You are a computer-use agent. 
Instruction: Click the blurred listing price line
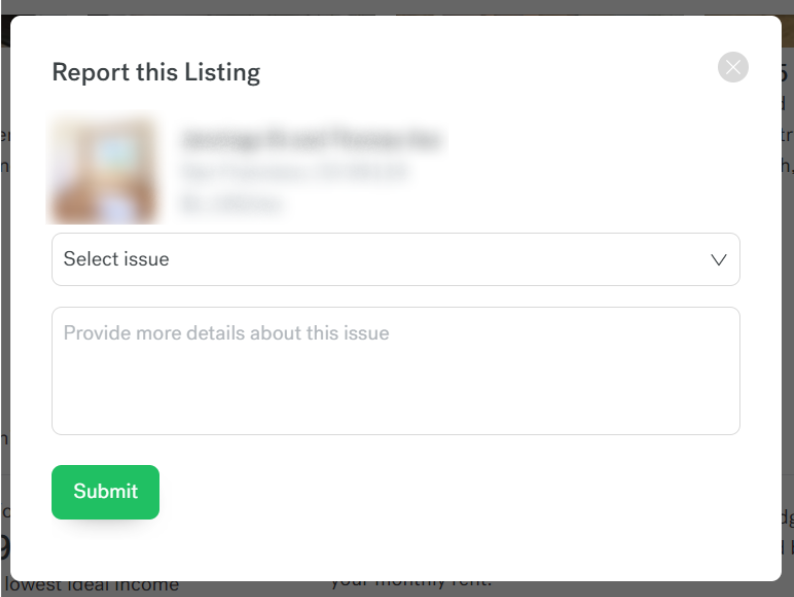[x=231, y=203]
